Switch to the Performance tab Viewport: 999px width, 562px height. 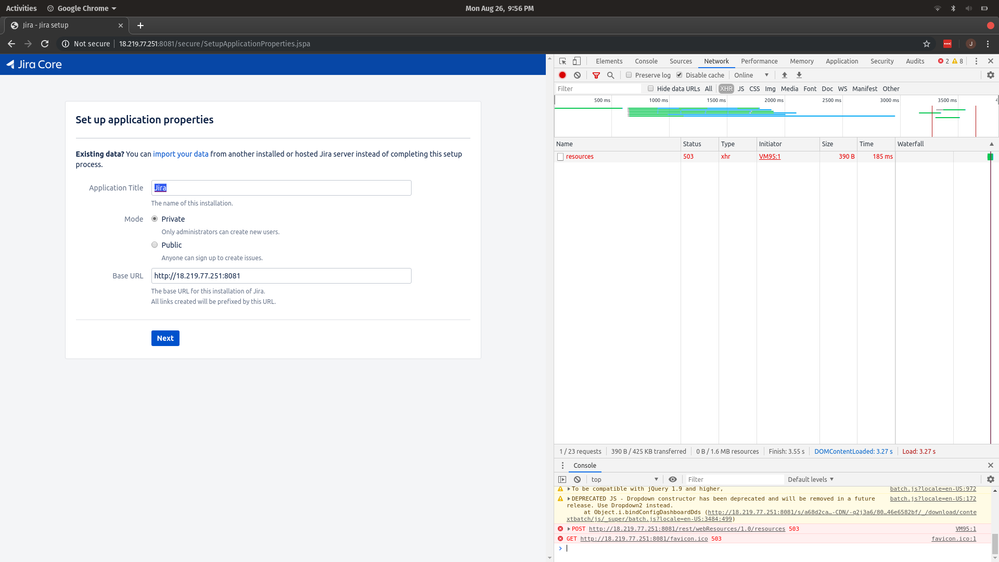(759, 61)
